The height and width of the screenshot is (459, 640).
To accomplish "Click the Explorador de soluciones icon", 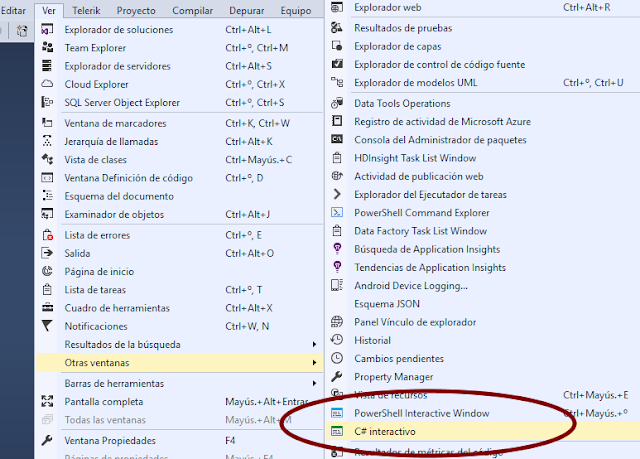I will [x=47, y=29].
